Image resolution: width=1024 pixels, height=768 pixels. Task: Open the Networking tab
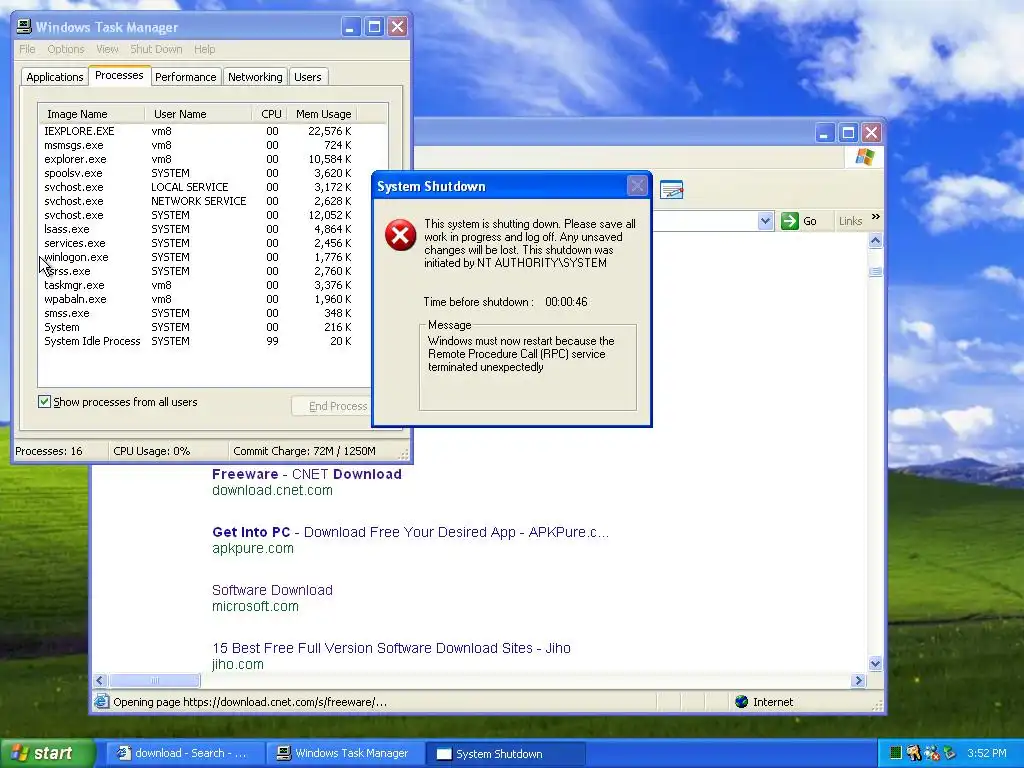click(x=255, y=77)
